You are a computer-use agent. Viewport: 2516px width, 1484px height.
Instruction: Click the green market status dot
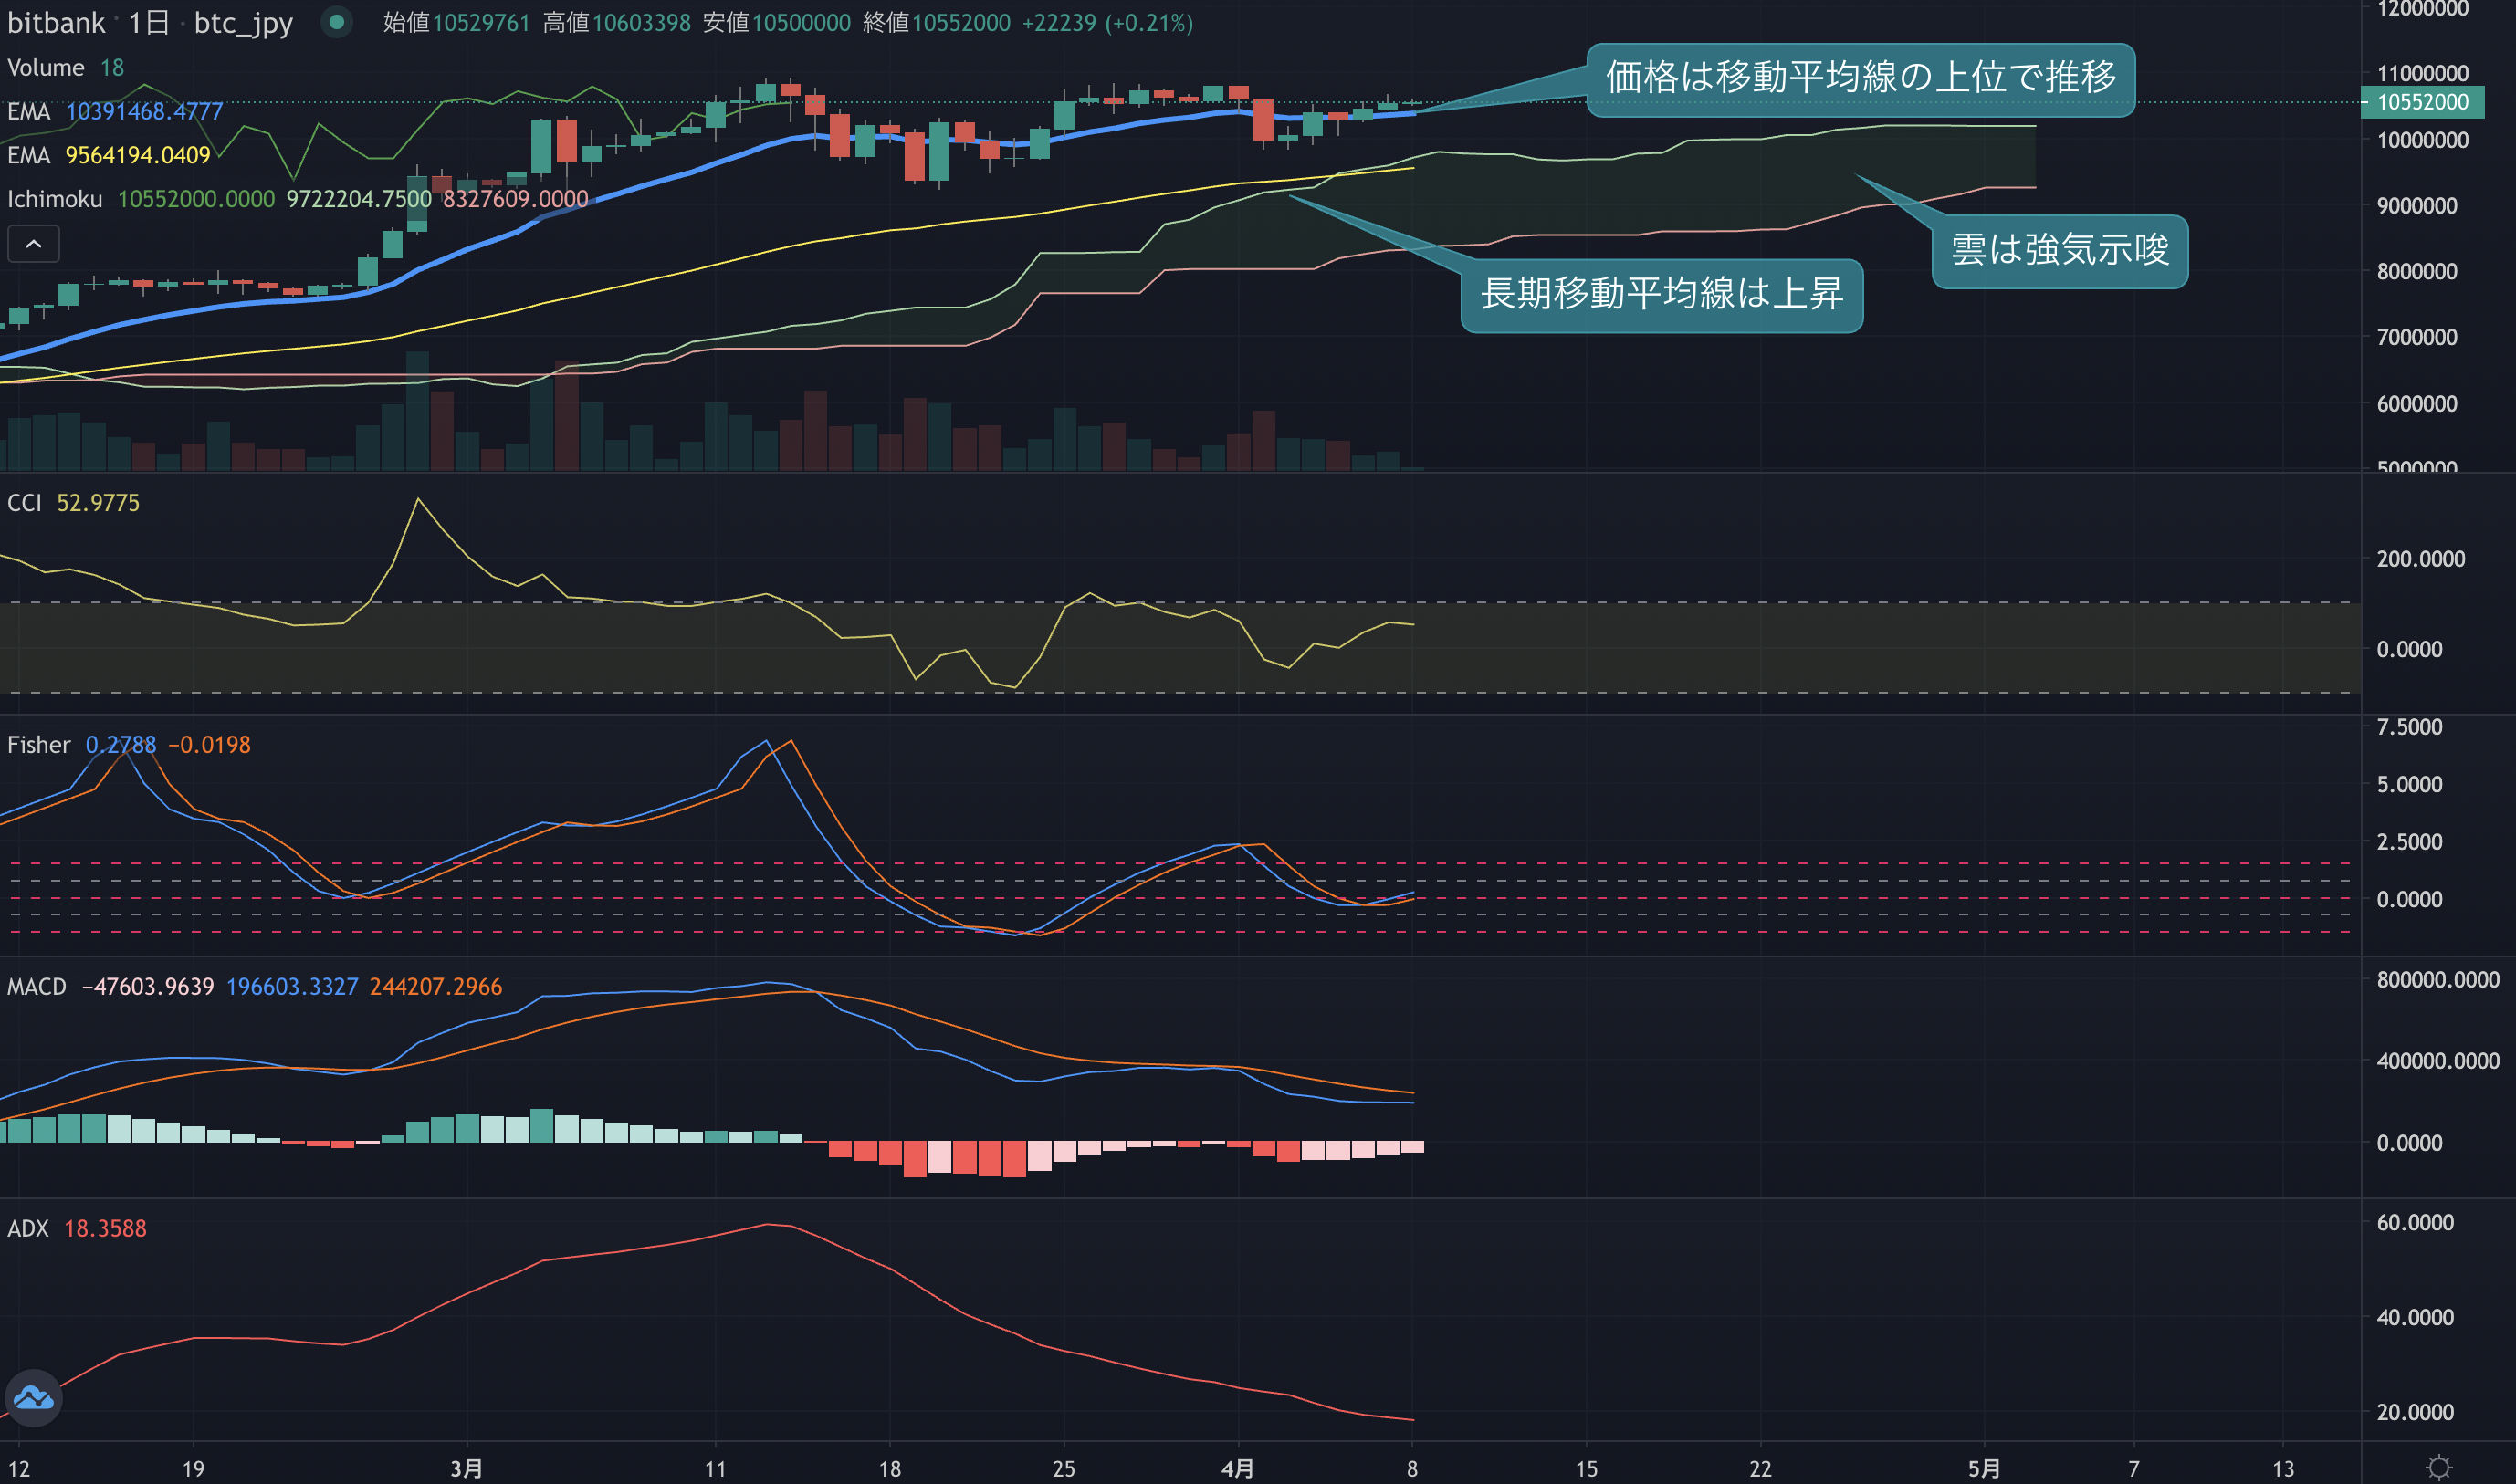tap(337, 22)
